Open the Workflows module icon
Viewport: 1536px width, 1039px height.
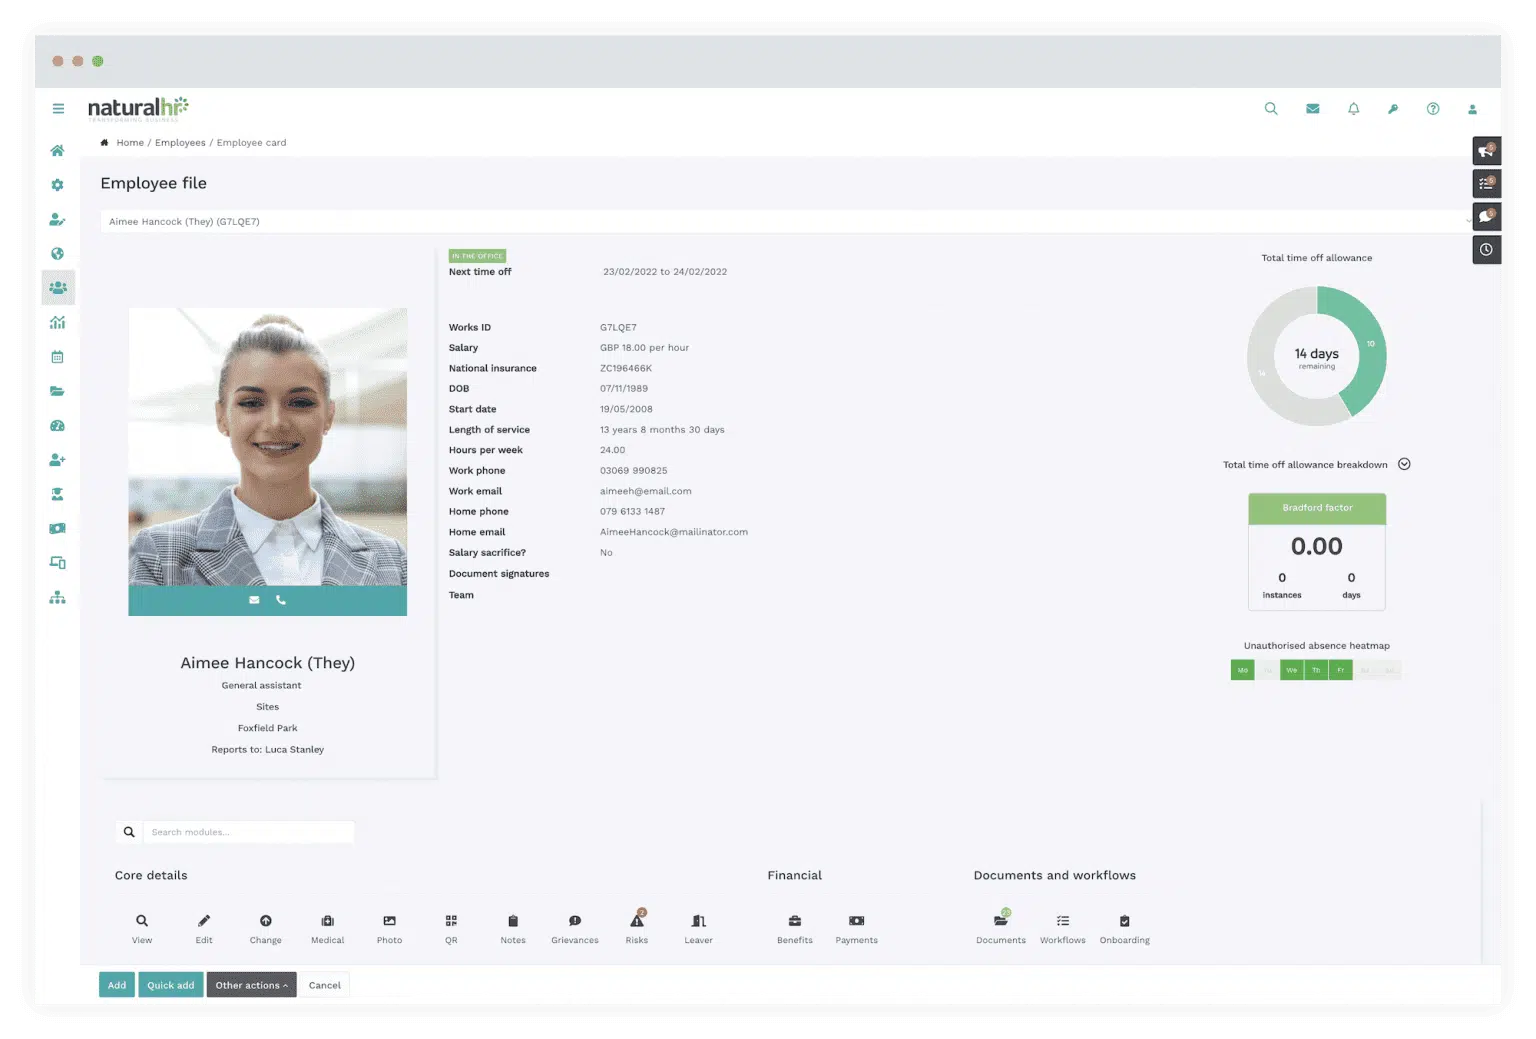1062,922
